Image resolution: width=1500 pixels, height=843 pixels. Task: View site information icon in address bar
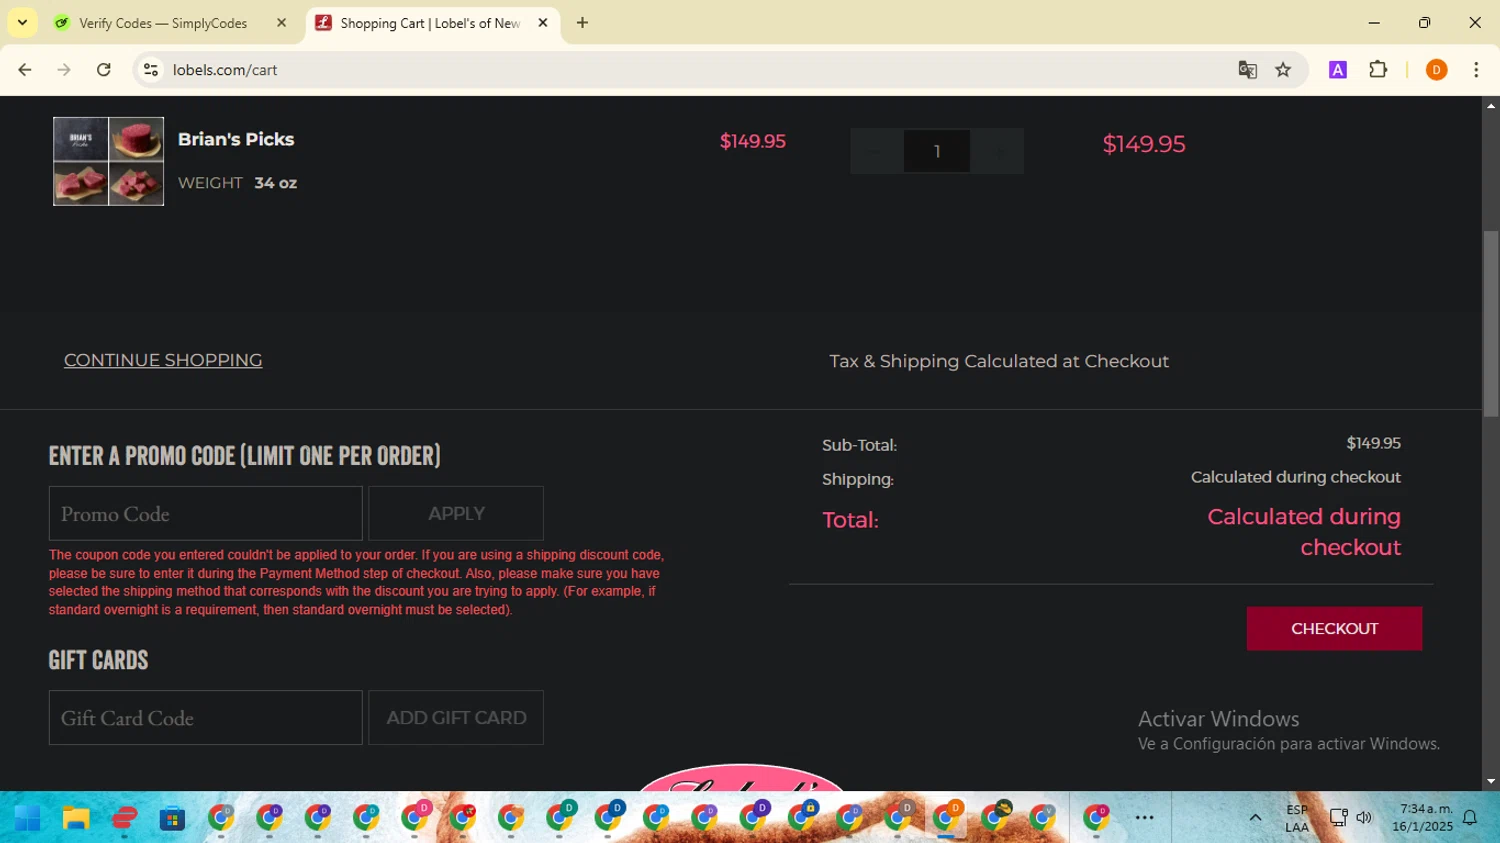tap(151, 70)
